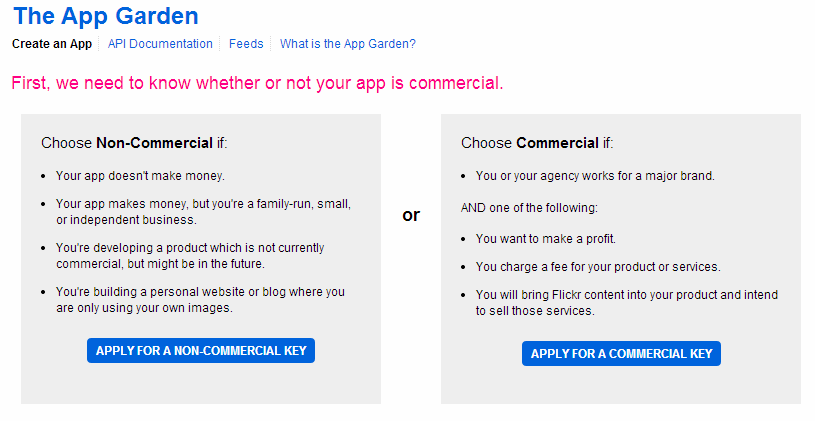This screenshot has height=421, width=815.
Task: Go to the Feeds page
Action: [246, 44]
